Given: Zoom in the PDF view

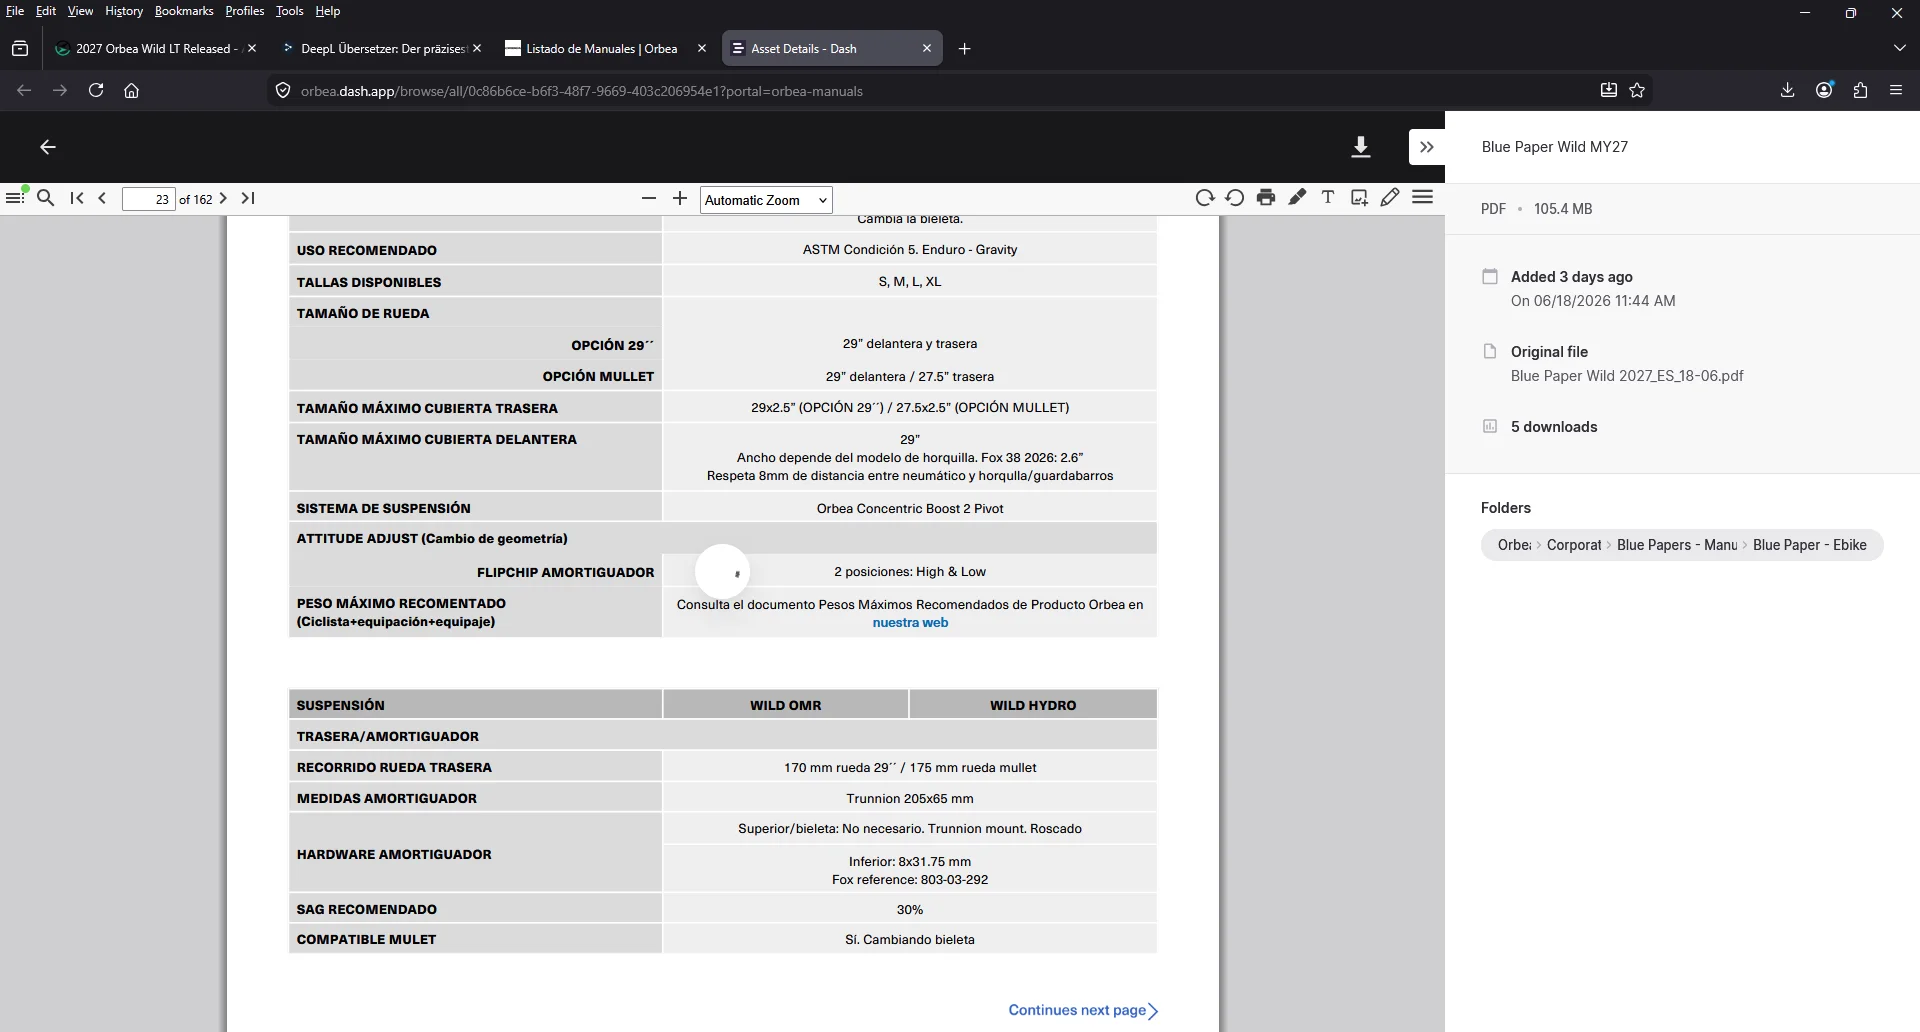Looking at the screenshot, I should coord(680,198).
